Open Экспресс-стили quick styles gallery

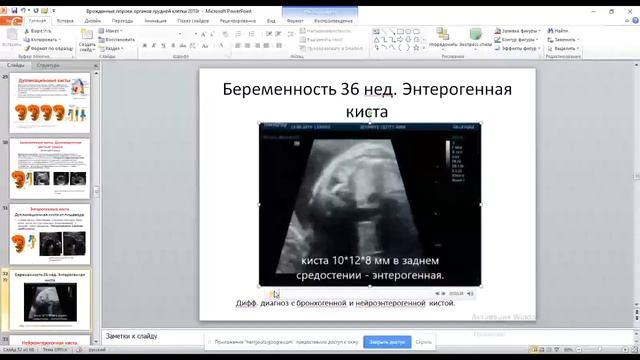tap(476, 38)
